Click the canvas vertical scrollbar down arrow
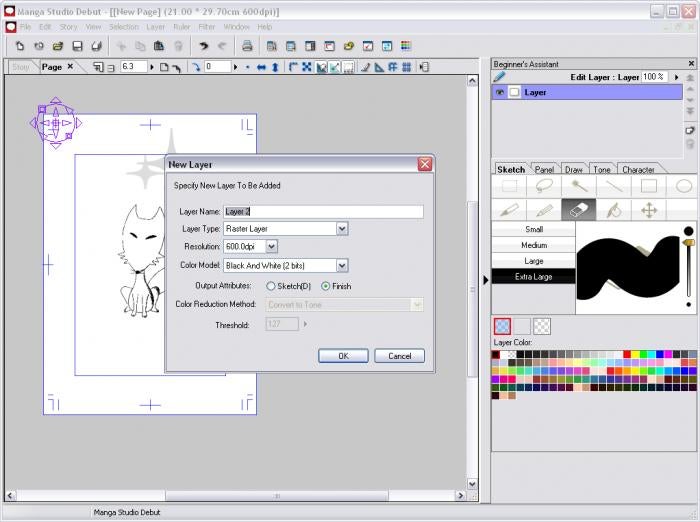700x522 pixels. click(x=472, y=484)
